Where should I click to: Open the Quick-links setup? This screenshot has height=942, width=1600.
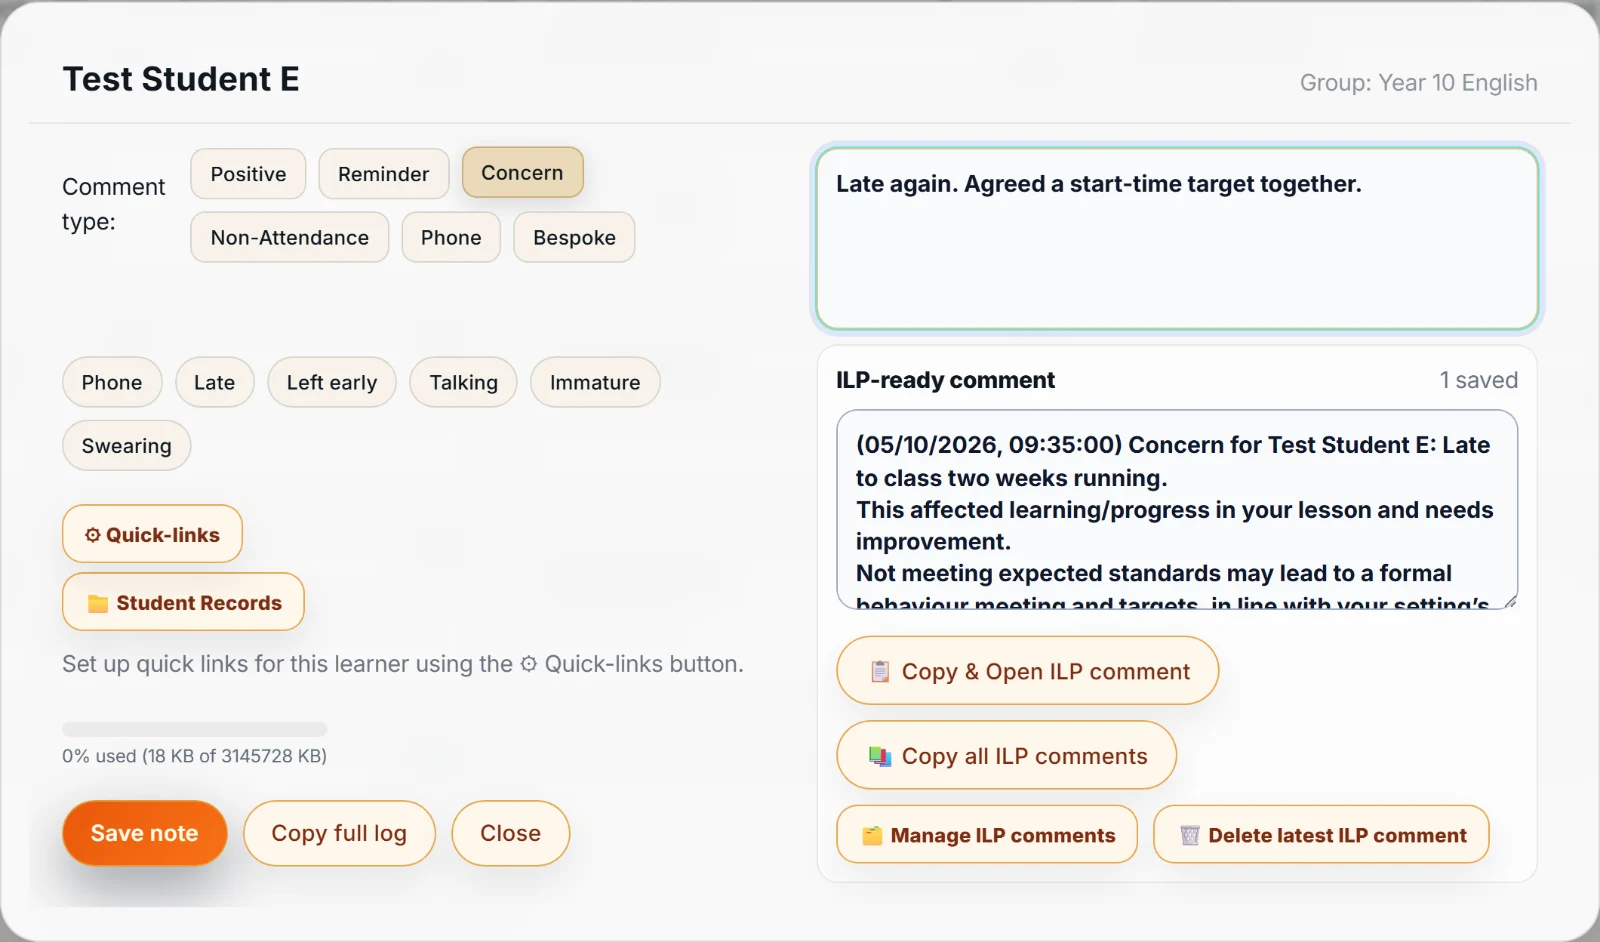tap(152, 534)
